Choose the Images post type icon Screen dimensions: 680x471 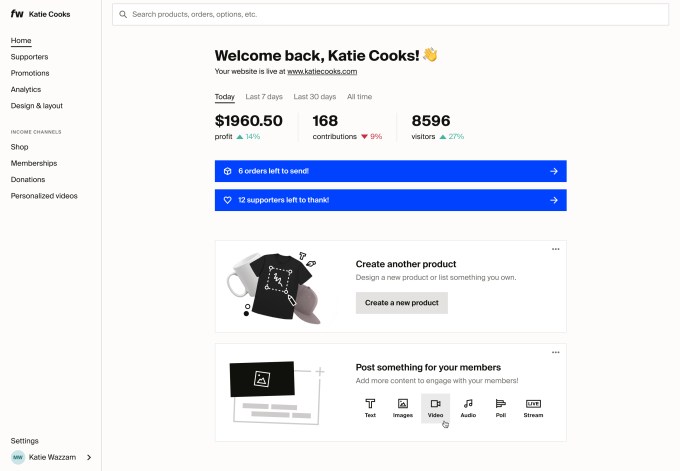click(x=403, y=404)
